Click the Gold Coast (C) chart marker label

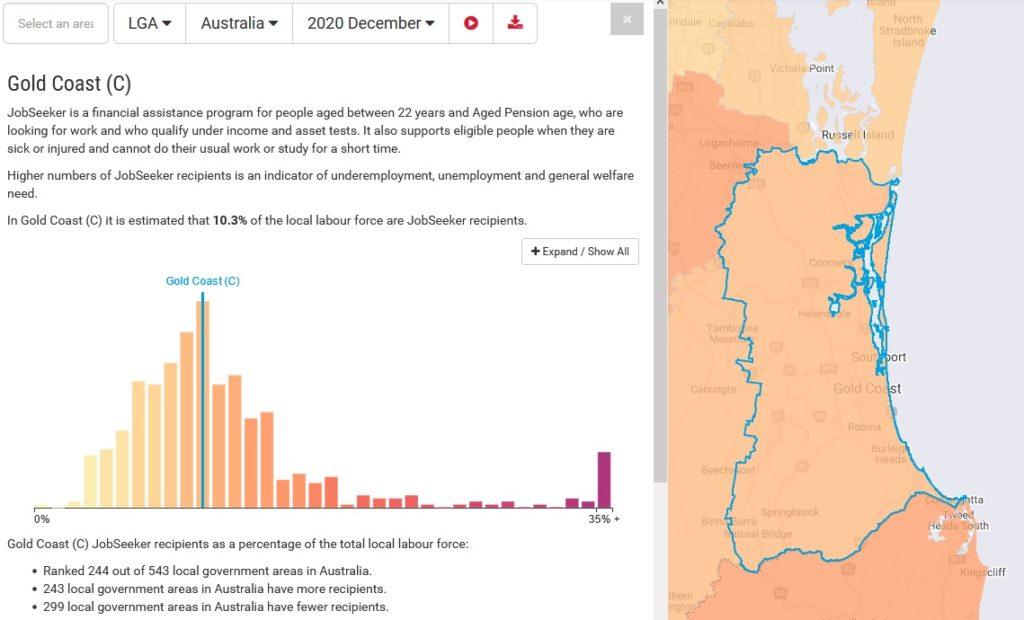[x=202, y=281]
